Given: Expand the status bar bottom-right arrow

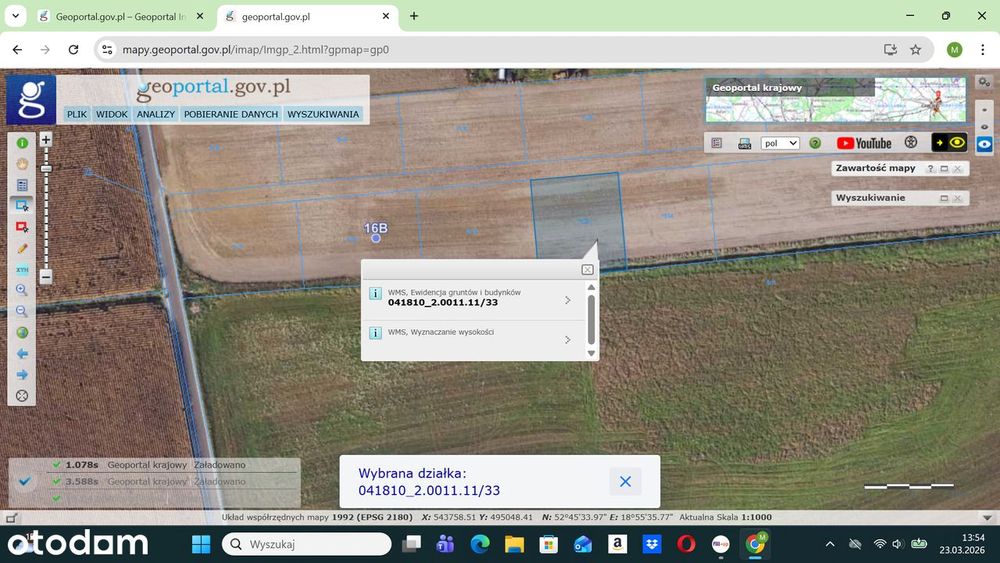Looking at the screenshot, I should coord(987,518).
